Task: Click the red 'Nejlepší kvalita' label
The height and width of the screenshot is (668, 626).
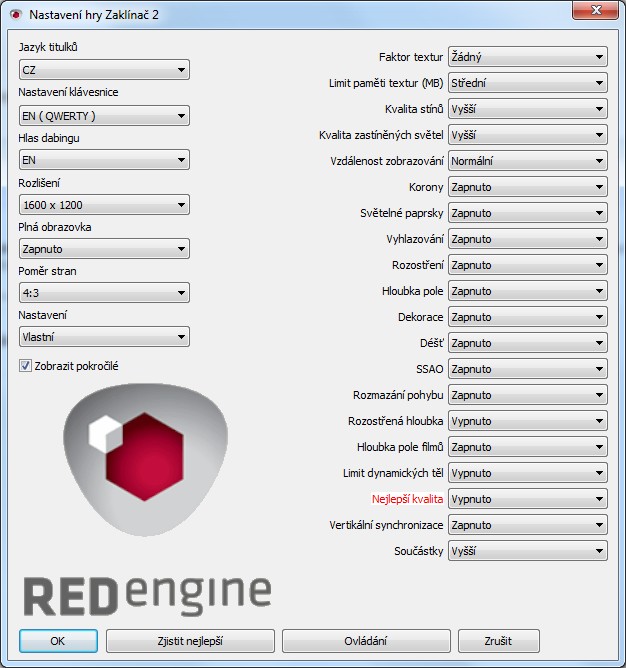Action: 407,499
